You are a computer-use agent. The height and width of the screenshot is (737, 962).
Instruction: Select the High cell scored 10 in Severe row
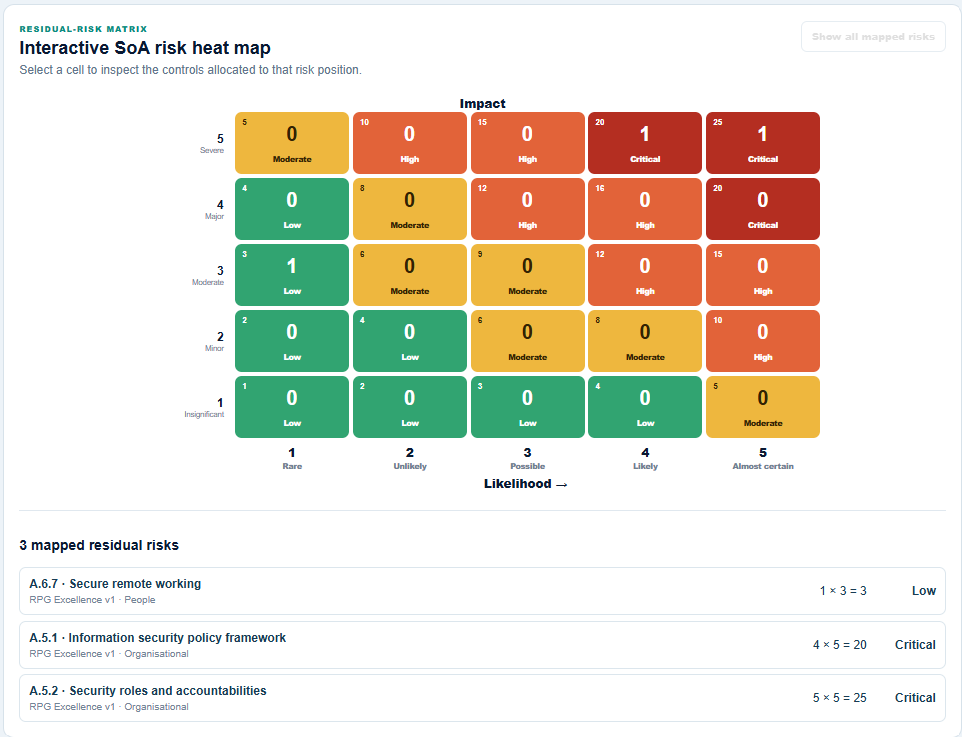410,143
